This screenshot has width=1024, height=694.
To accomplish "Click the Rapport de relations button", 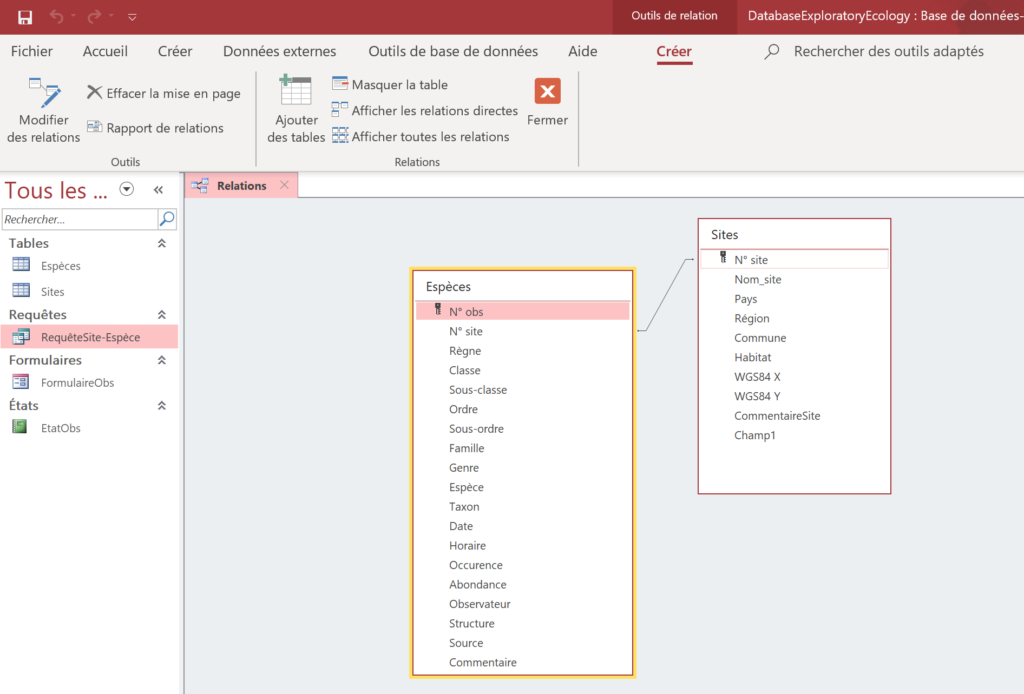I will pyautogui.click(x=155, y=128).
